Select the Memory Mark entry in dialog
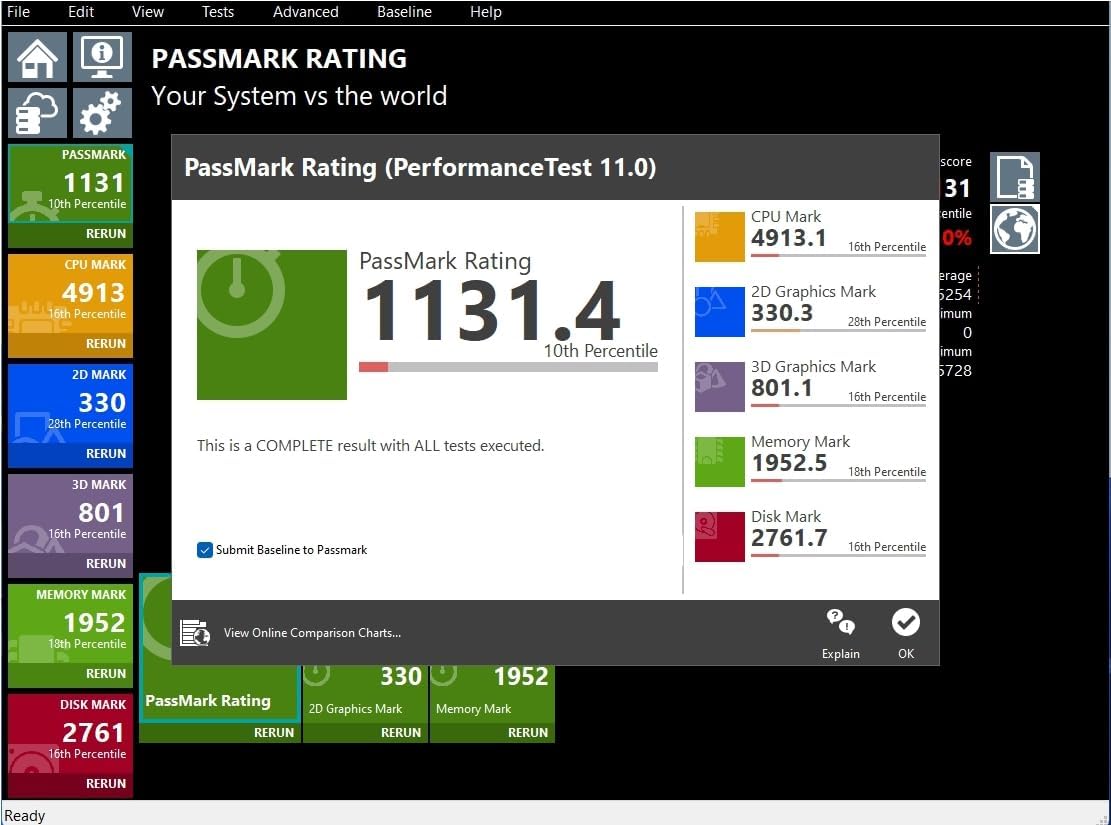1111x825 pixels. click(x=800, y=442)
